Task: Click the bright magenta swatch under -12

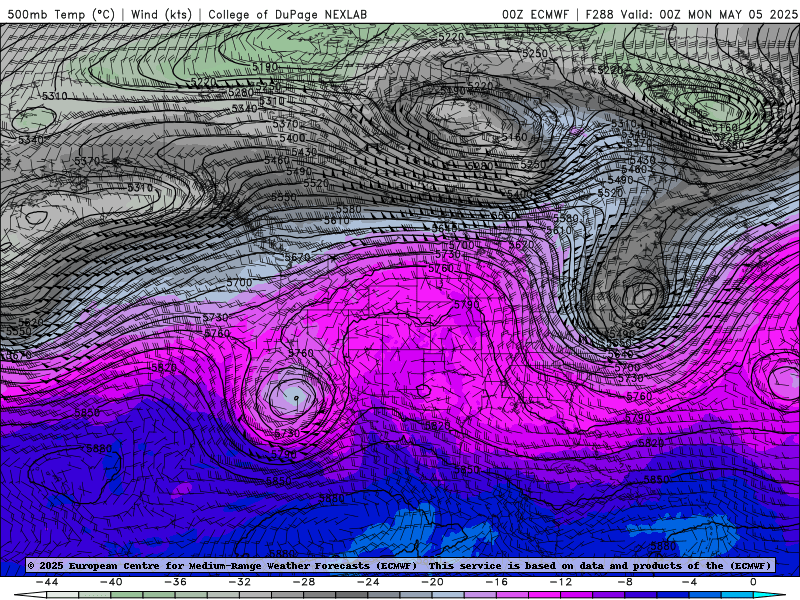Action: pos(544,596)
